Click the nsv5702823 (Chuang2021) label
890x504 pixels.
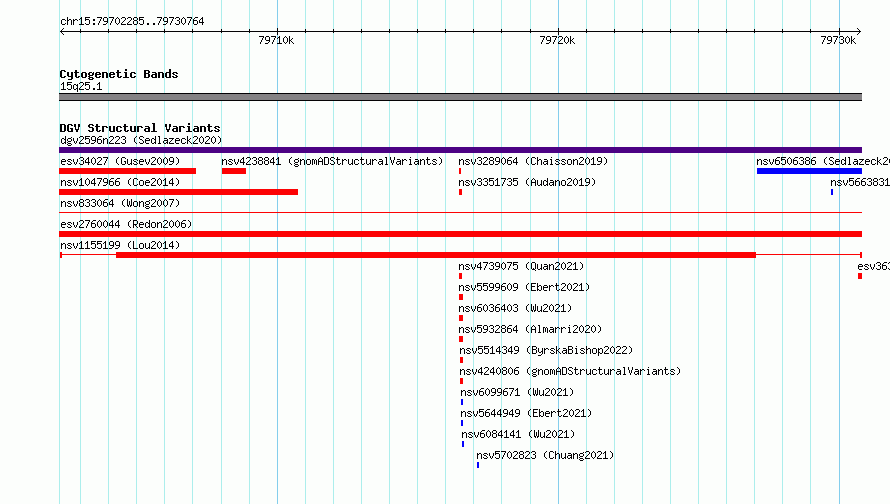545,455
